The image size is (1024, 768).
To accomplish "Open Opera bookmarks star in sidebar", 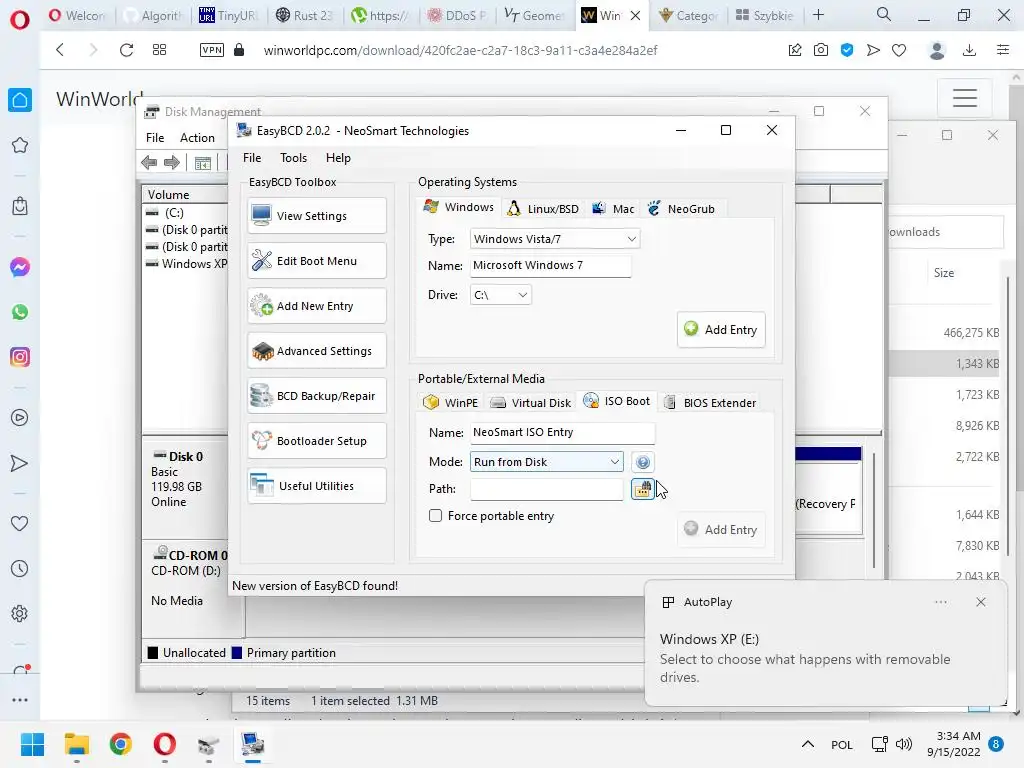I will [20, 145].
